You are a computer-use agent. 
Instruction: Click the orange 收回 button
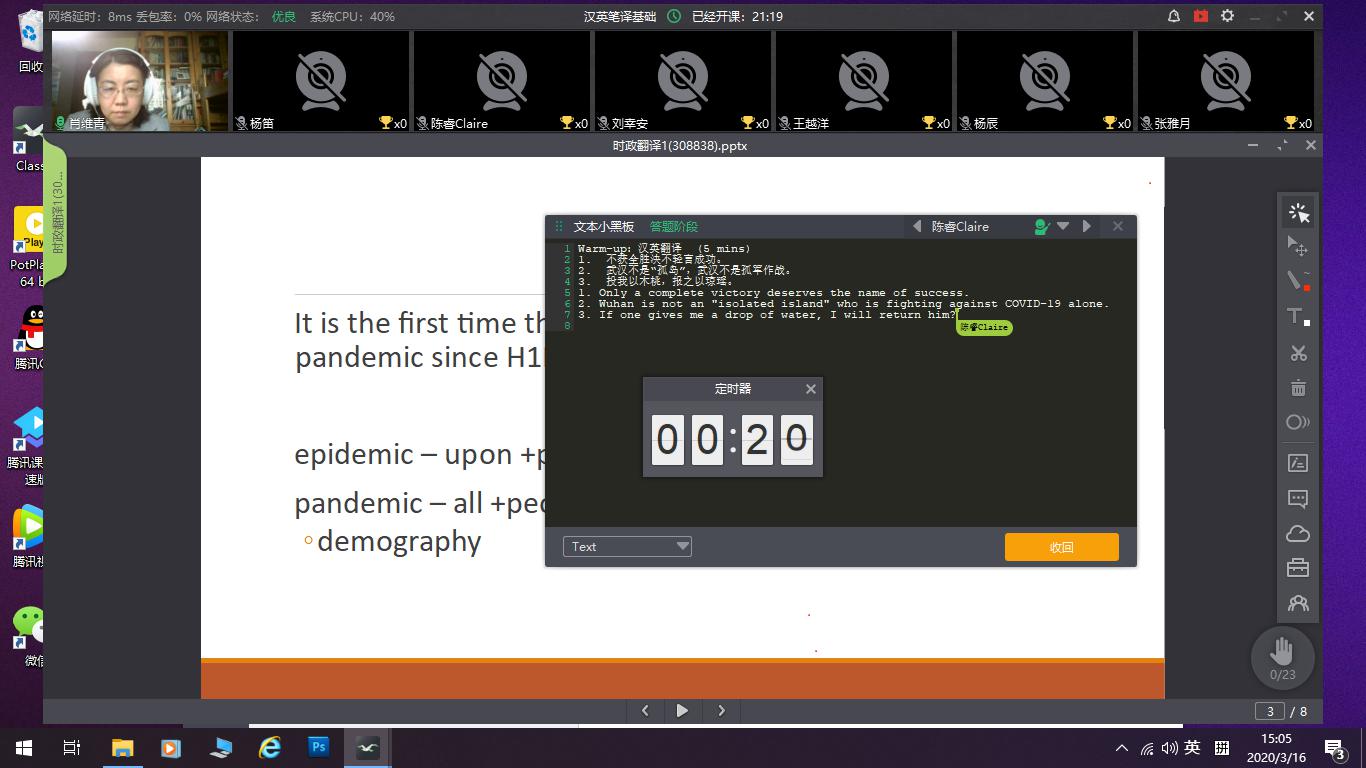pos(1061,547)
